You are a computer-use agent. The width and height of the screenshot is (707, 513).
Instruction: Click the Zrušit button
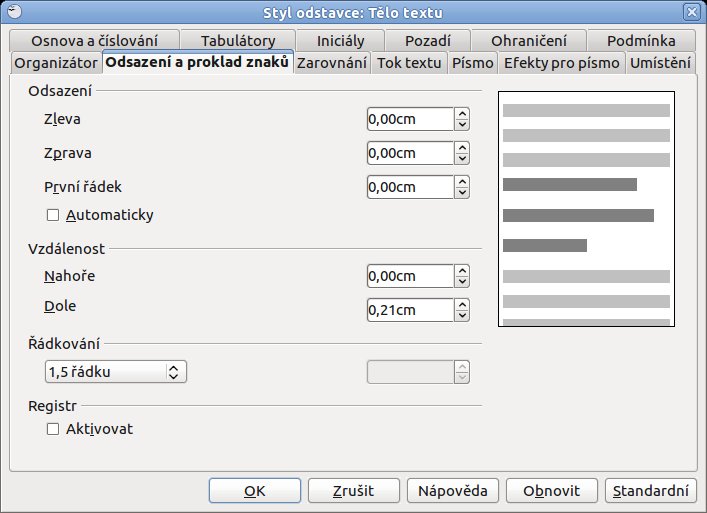tap(354, 490)
